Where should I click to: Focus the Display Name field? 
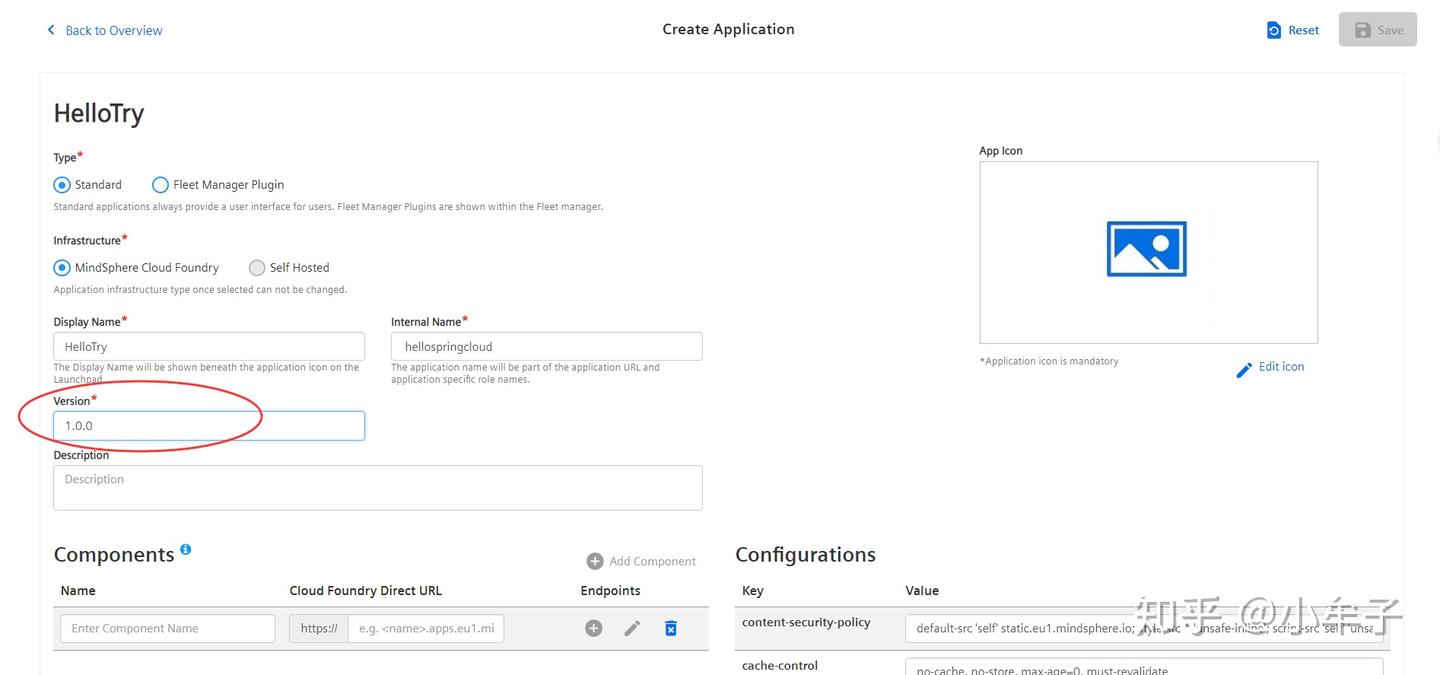coord(209,346)
